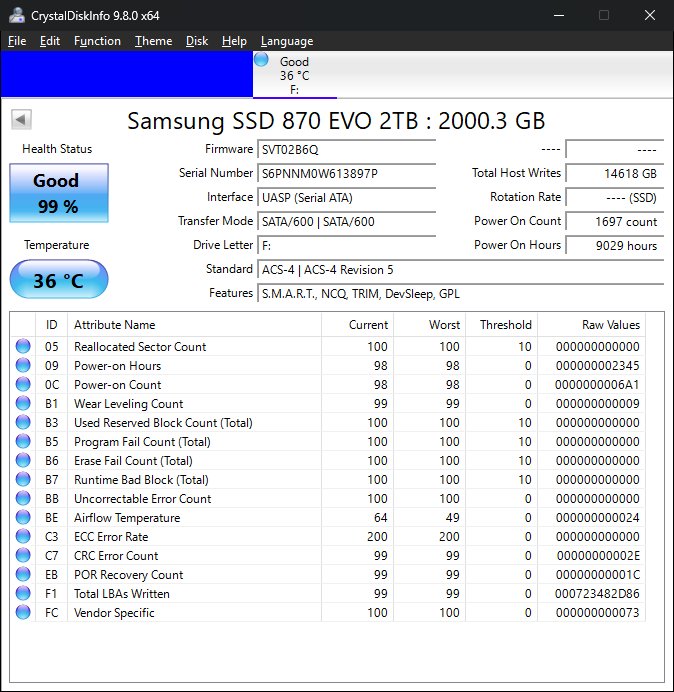Click the Worst column header
Viewport: 674px width, 692px height.
coord(429,325)
